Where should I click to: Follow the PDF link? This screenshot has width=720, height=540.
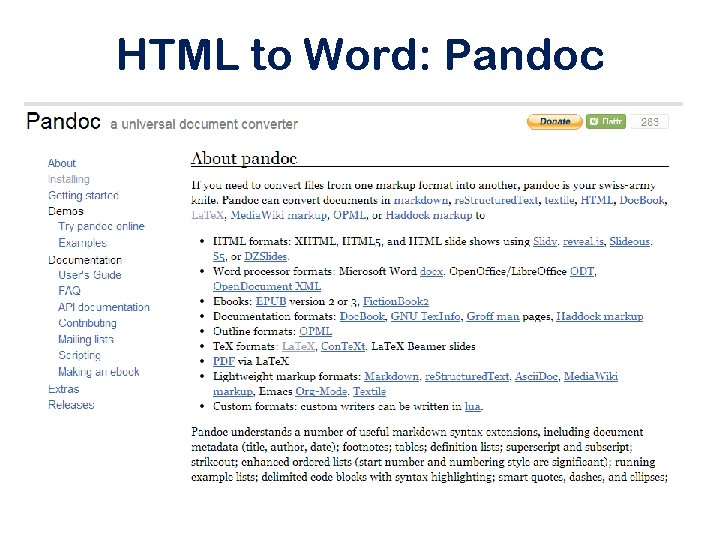pyautogui.click(x=224, y=362)
